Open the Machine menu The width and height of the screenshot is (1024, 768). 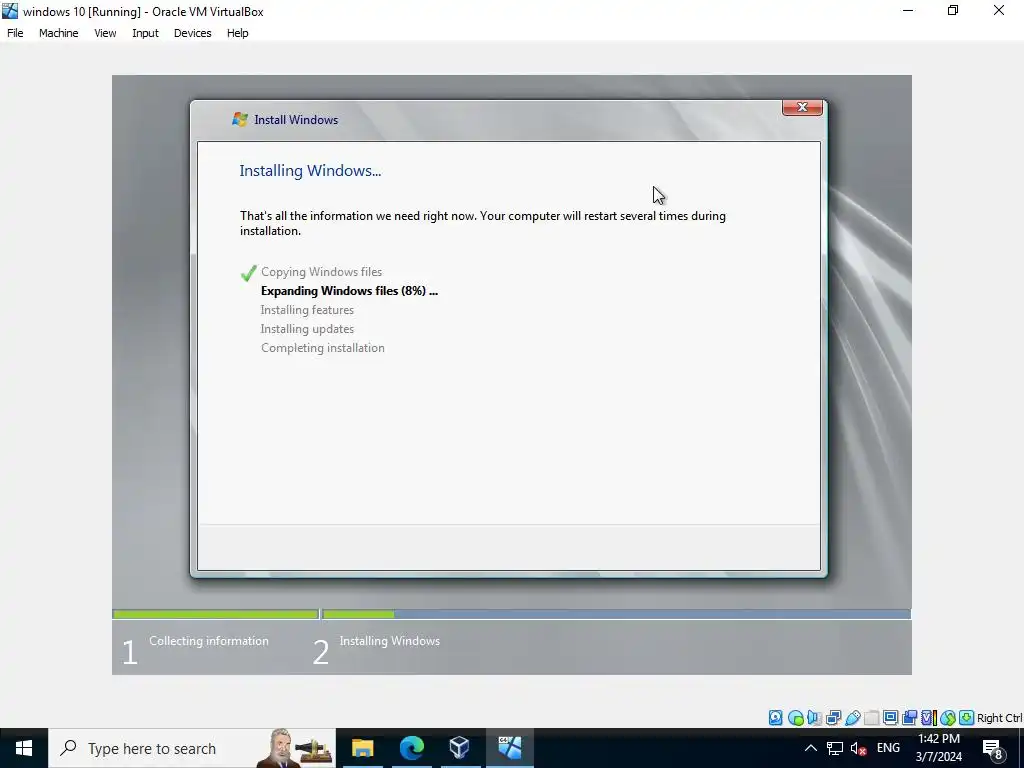pyautogui.click(x=58, y=33)
